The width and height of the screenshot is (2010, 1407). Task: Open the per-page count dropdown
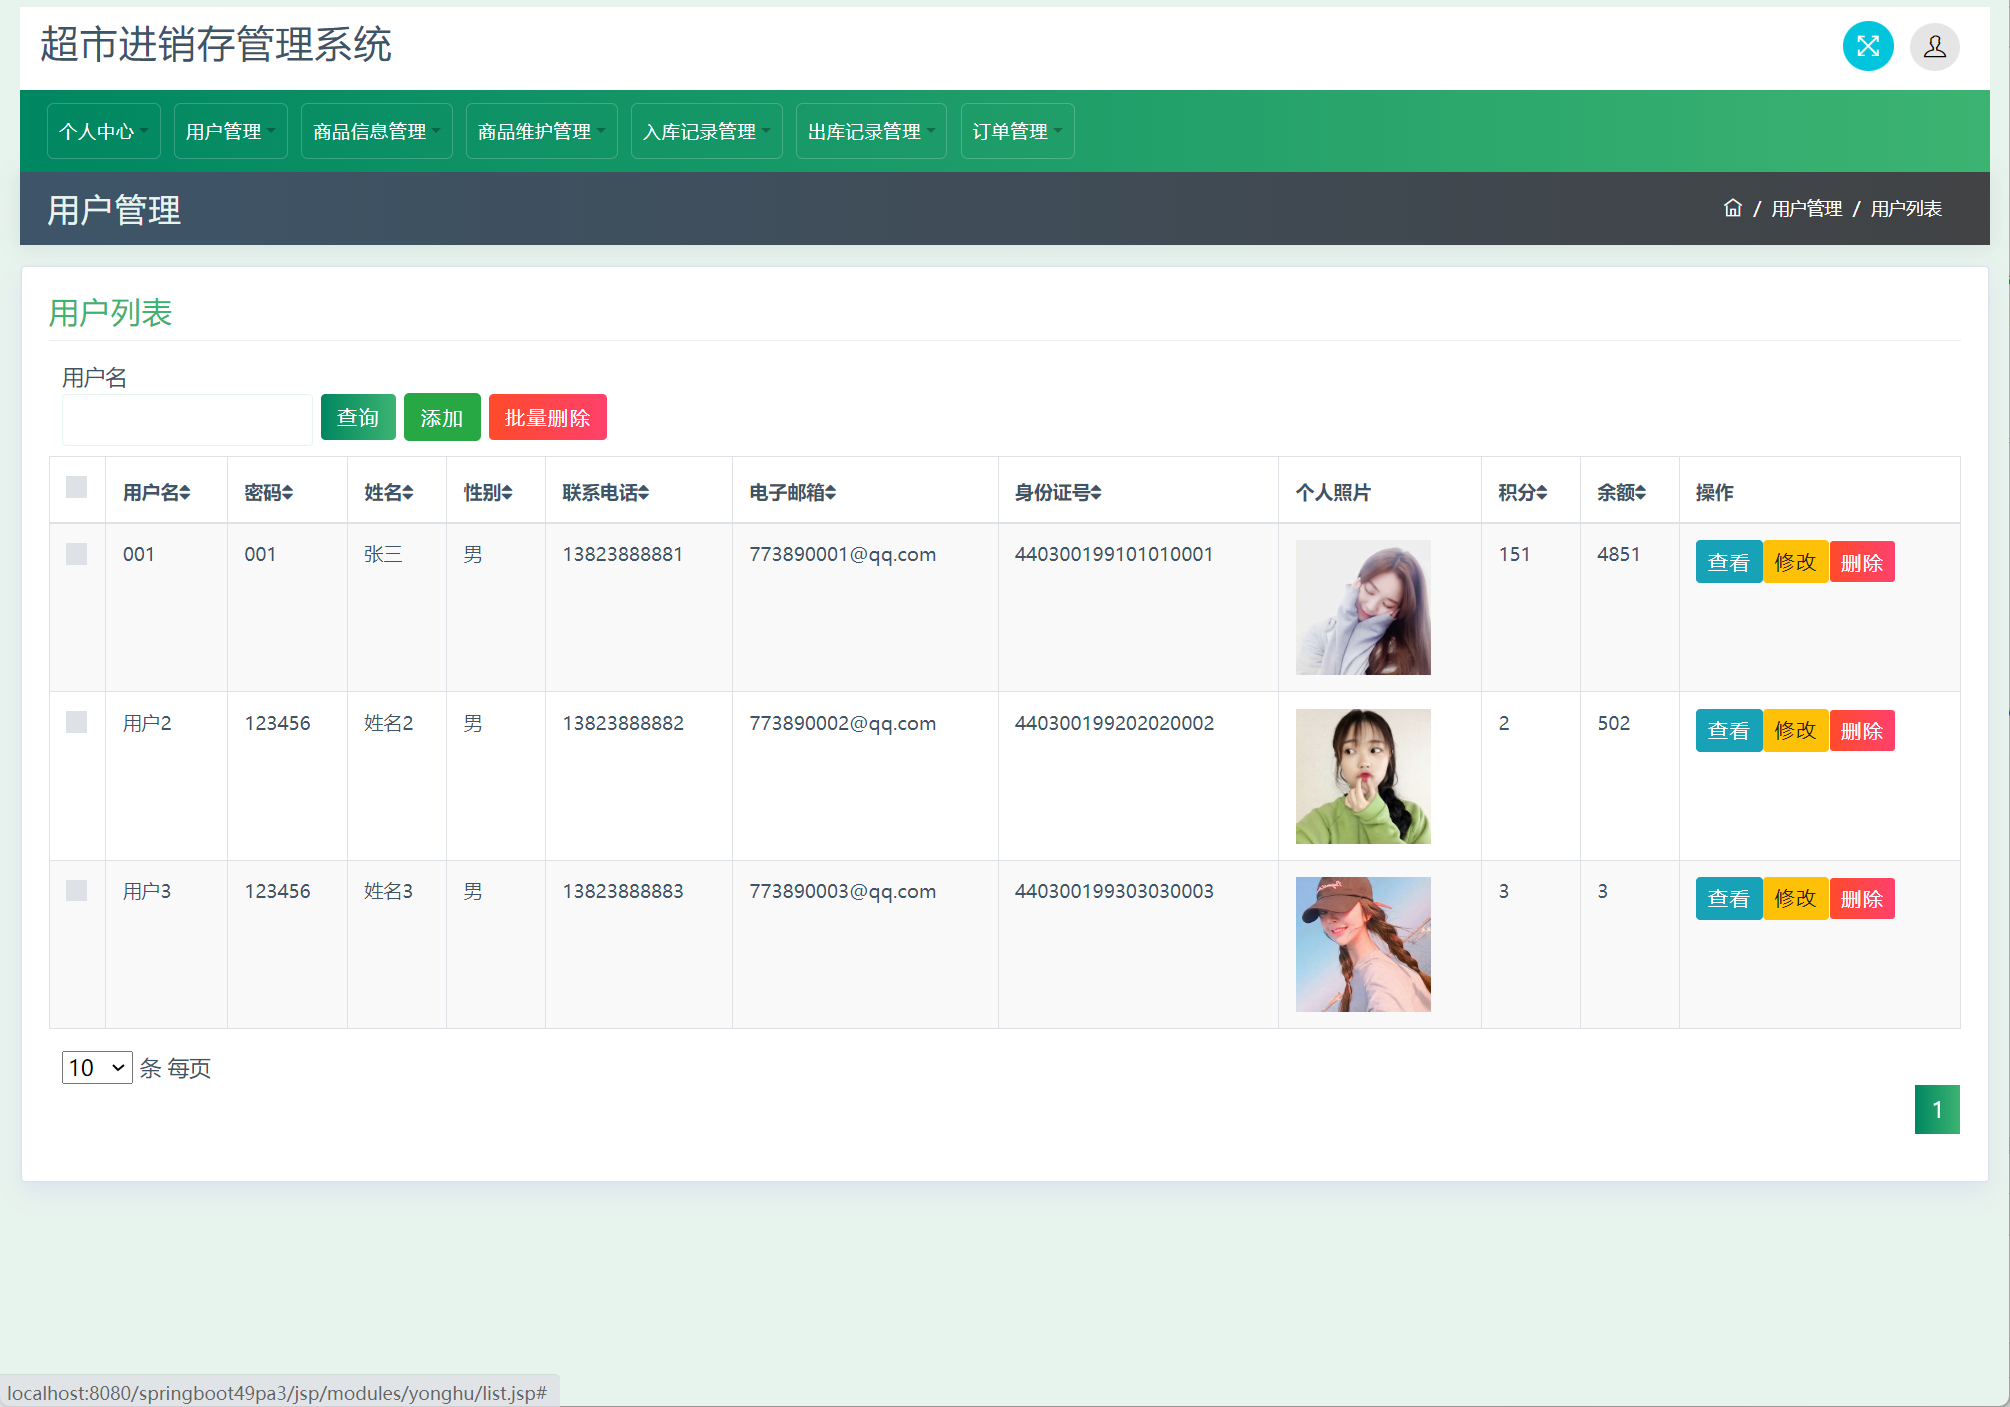coord(97,1068)
